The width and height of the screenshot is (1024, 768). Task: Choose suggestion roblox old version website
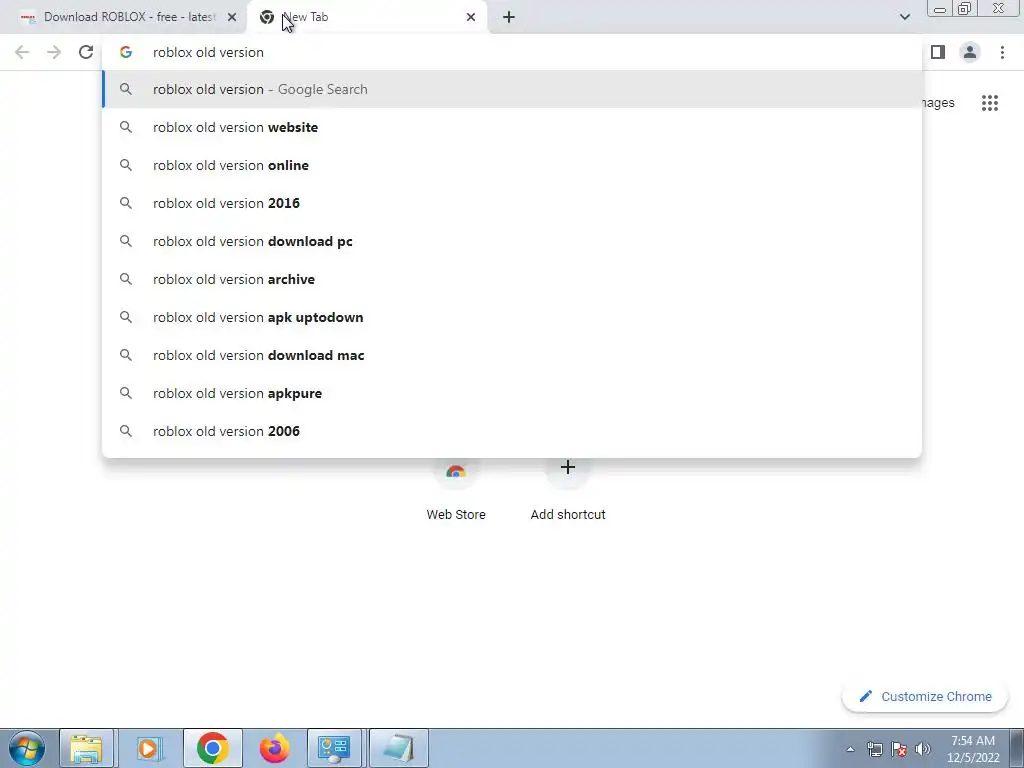point(512,127)
